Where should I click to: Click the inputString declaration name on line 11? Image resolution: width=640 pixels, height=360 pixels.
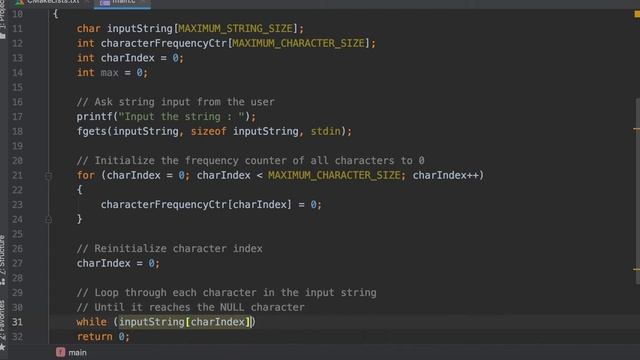[140, 29]
